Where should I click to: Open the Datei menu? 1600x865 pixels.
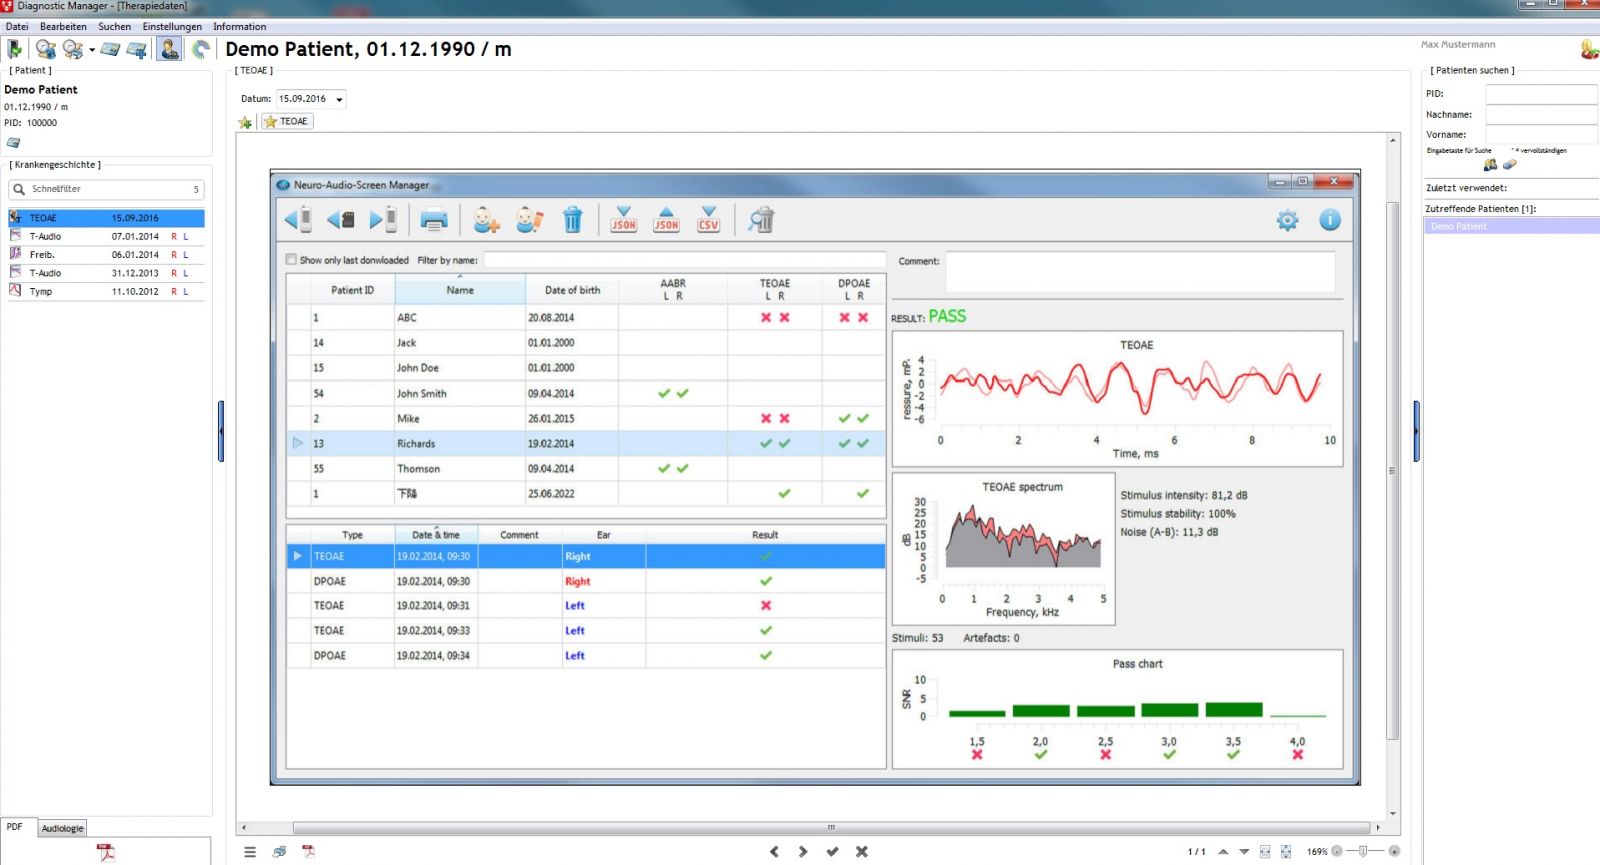point(17,27)
